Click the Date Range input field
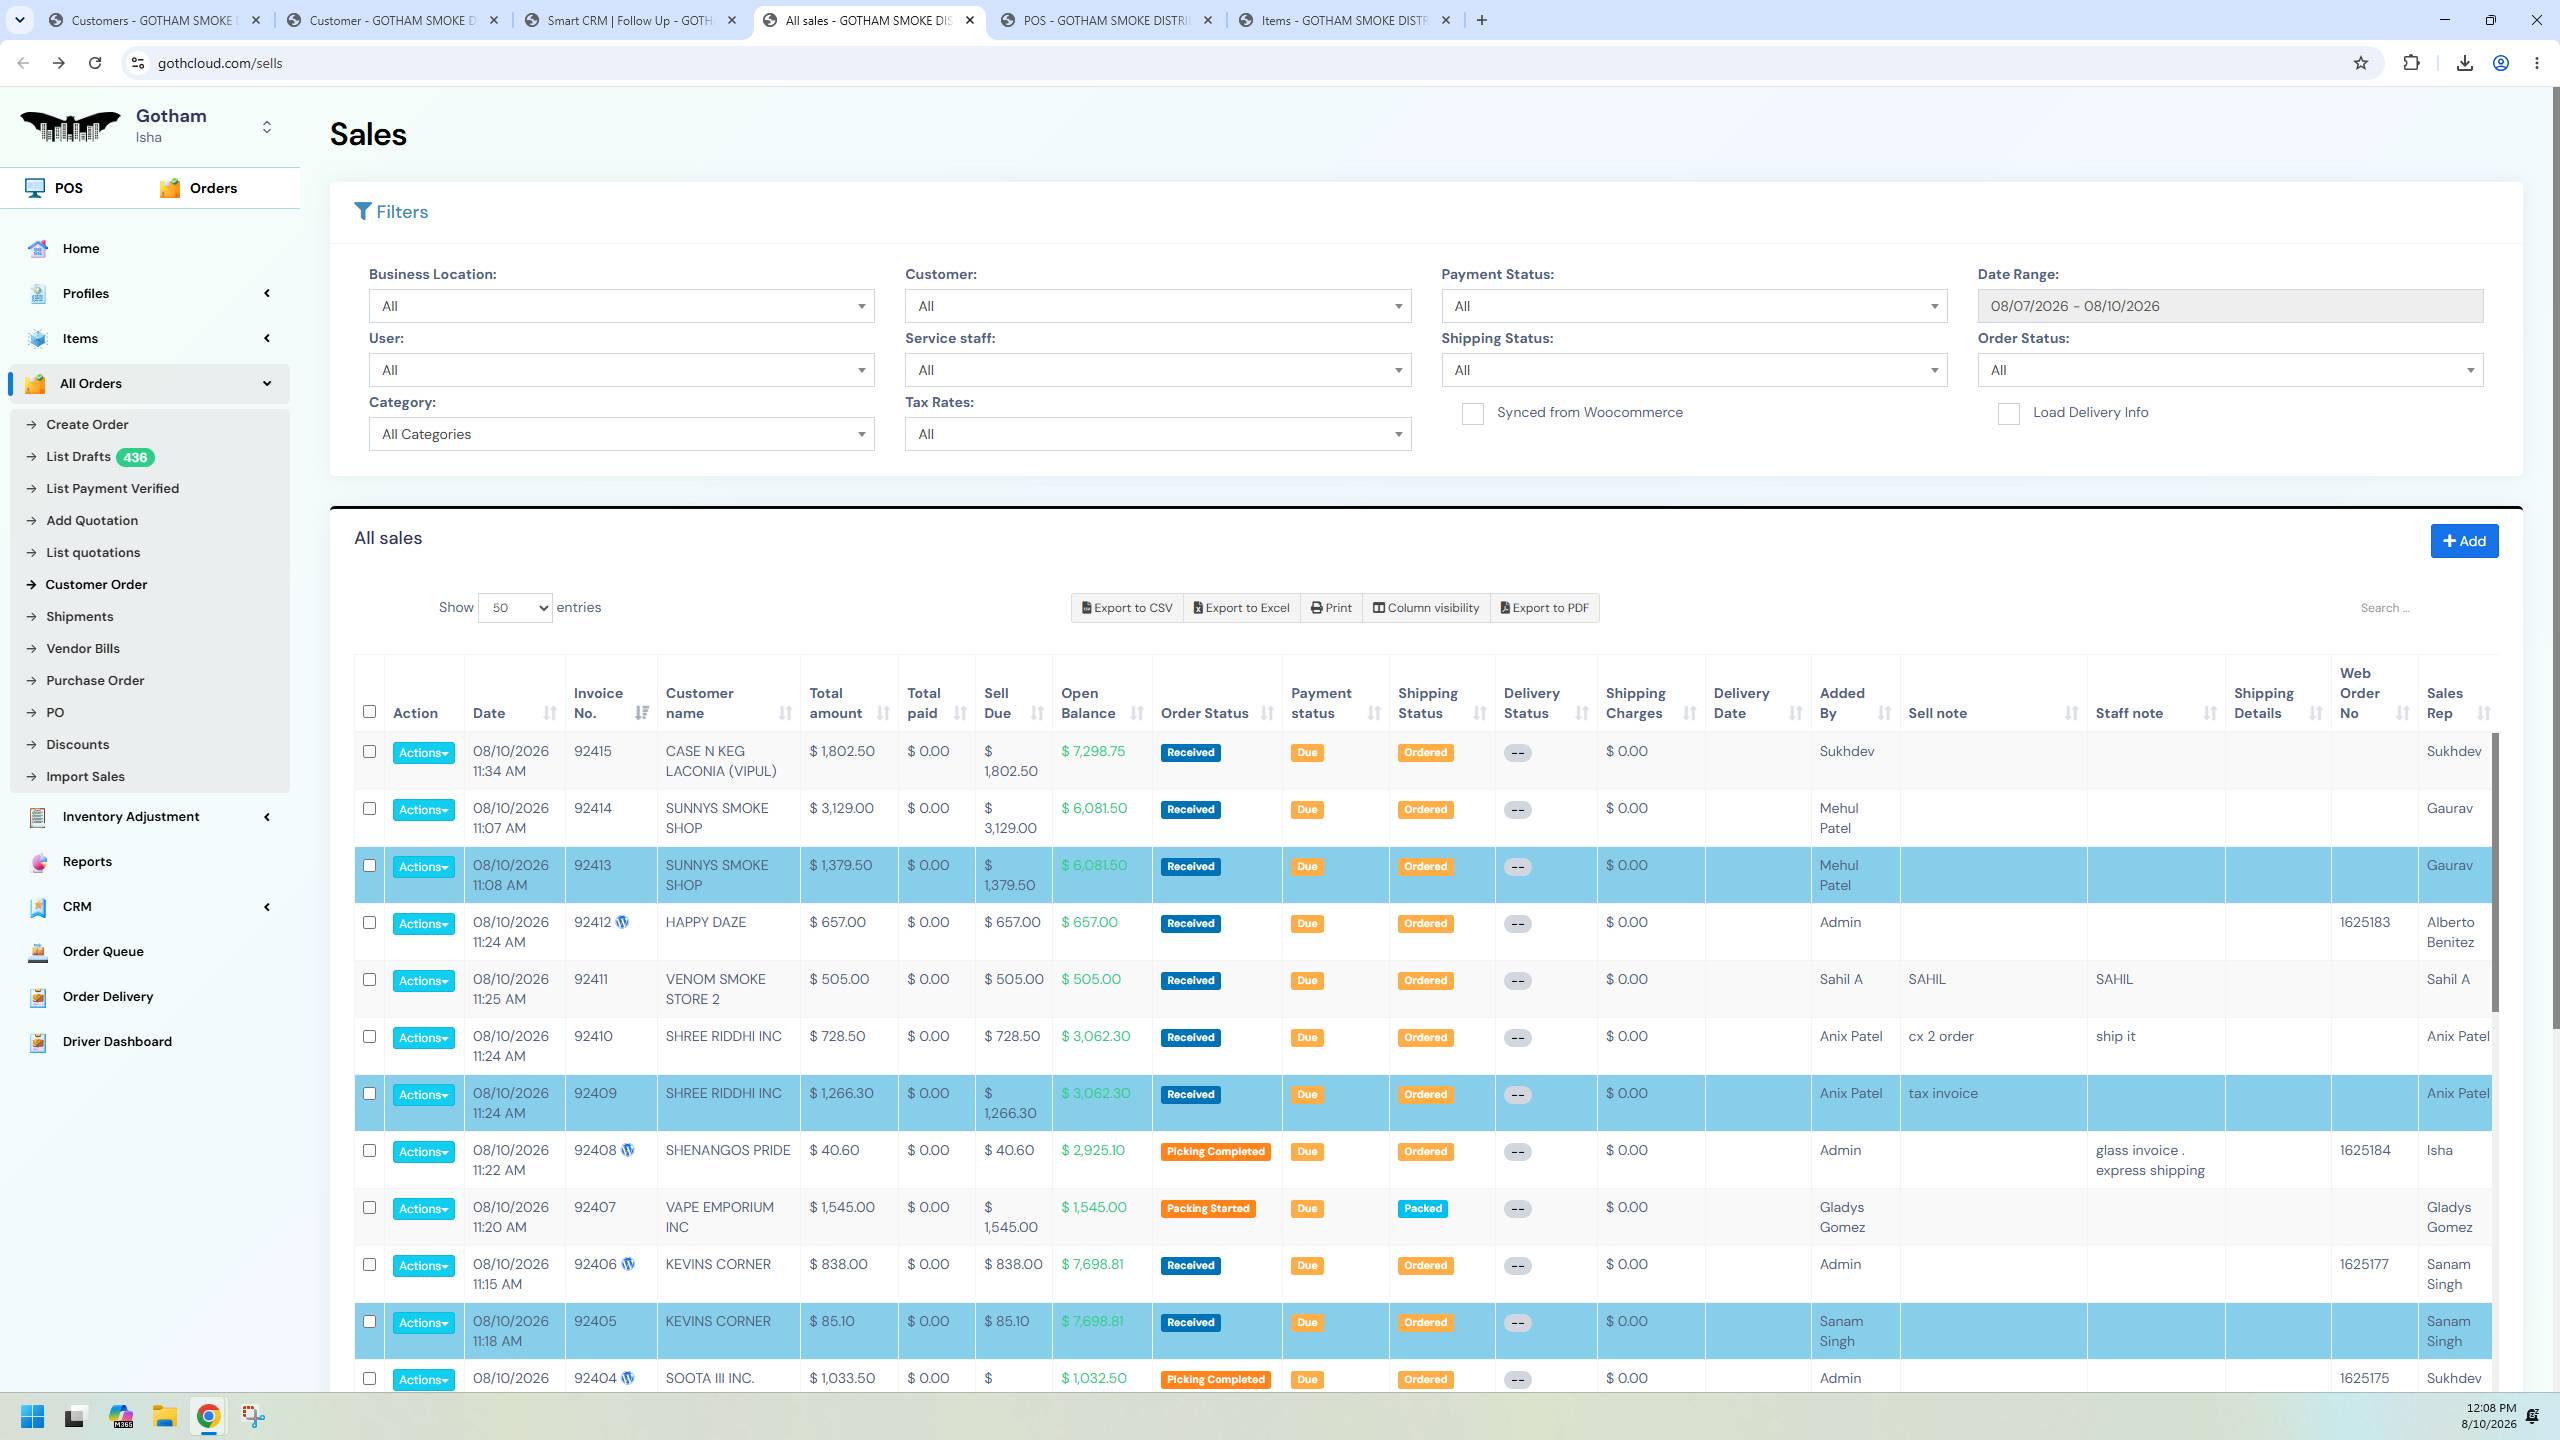The image size is (2560, 1440). [x=2229, y=306]
